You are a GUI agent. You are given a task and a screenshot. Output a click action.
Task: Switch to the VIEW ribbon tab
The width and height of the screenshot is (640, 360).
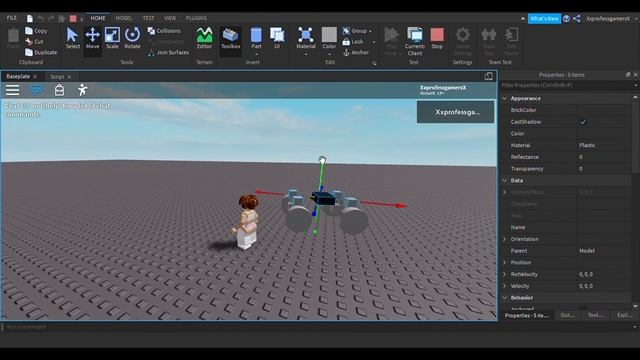point(170,18)
